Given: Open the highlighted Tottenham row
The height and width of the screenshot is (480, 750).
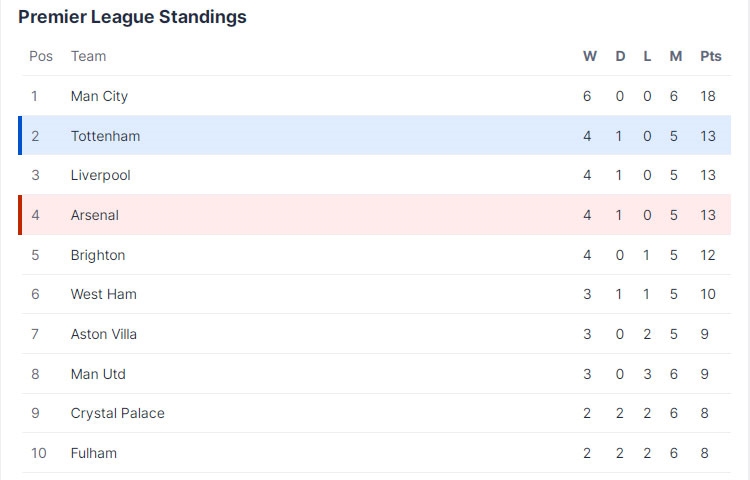Looking at the screenshot, I should (x=376, y=135).
